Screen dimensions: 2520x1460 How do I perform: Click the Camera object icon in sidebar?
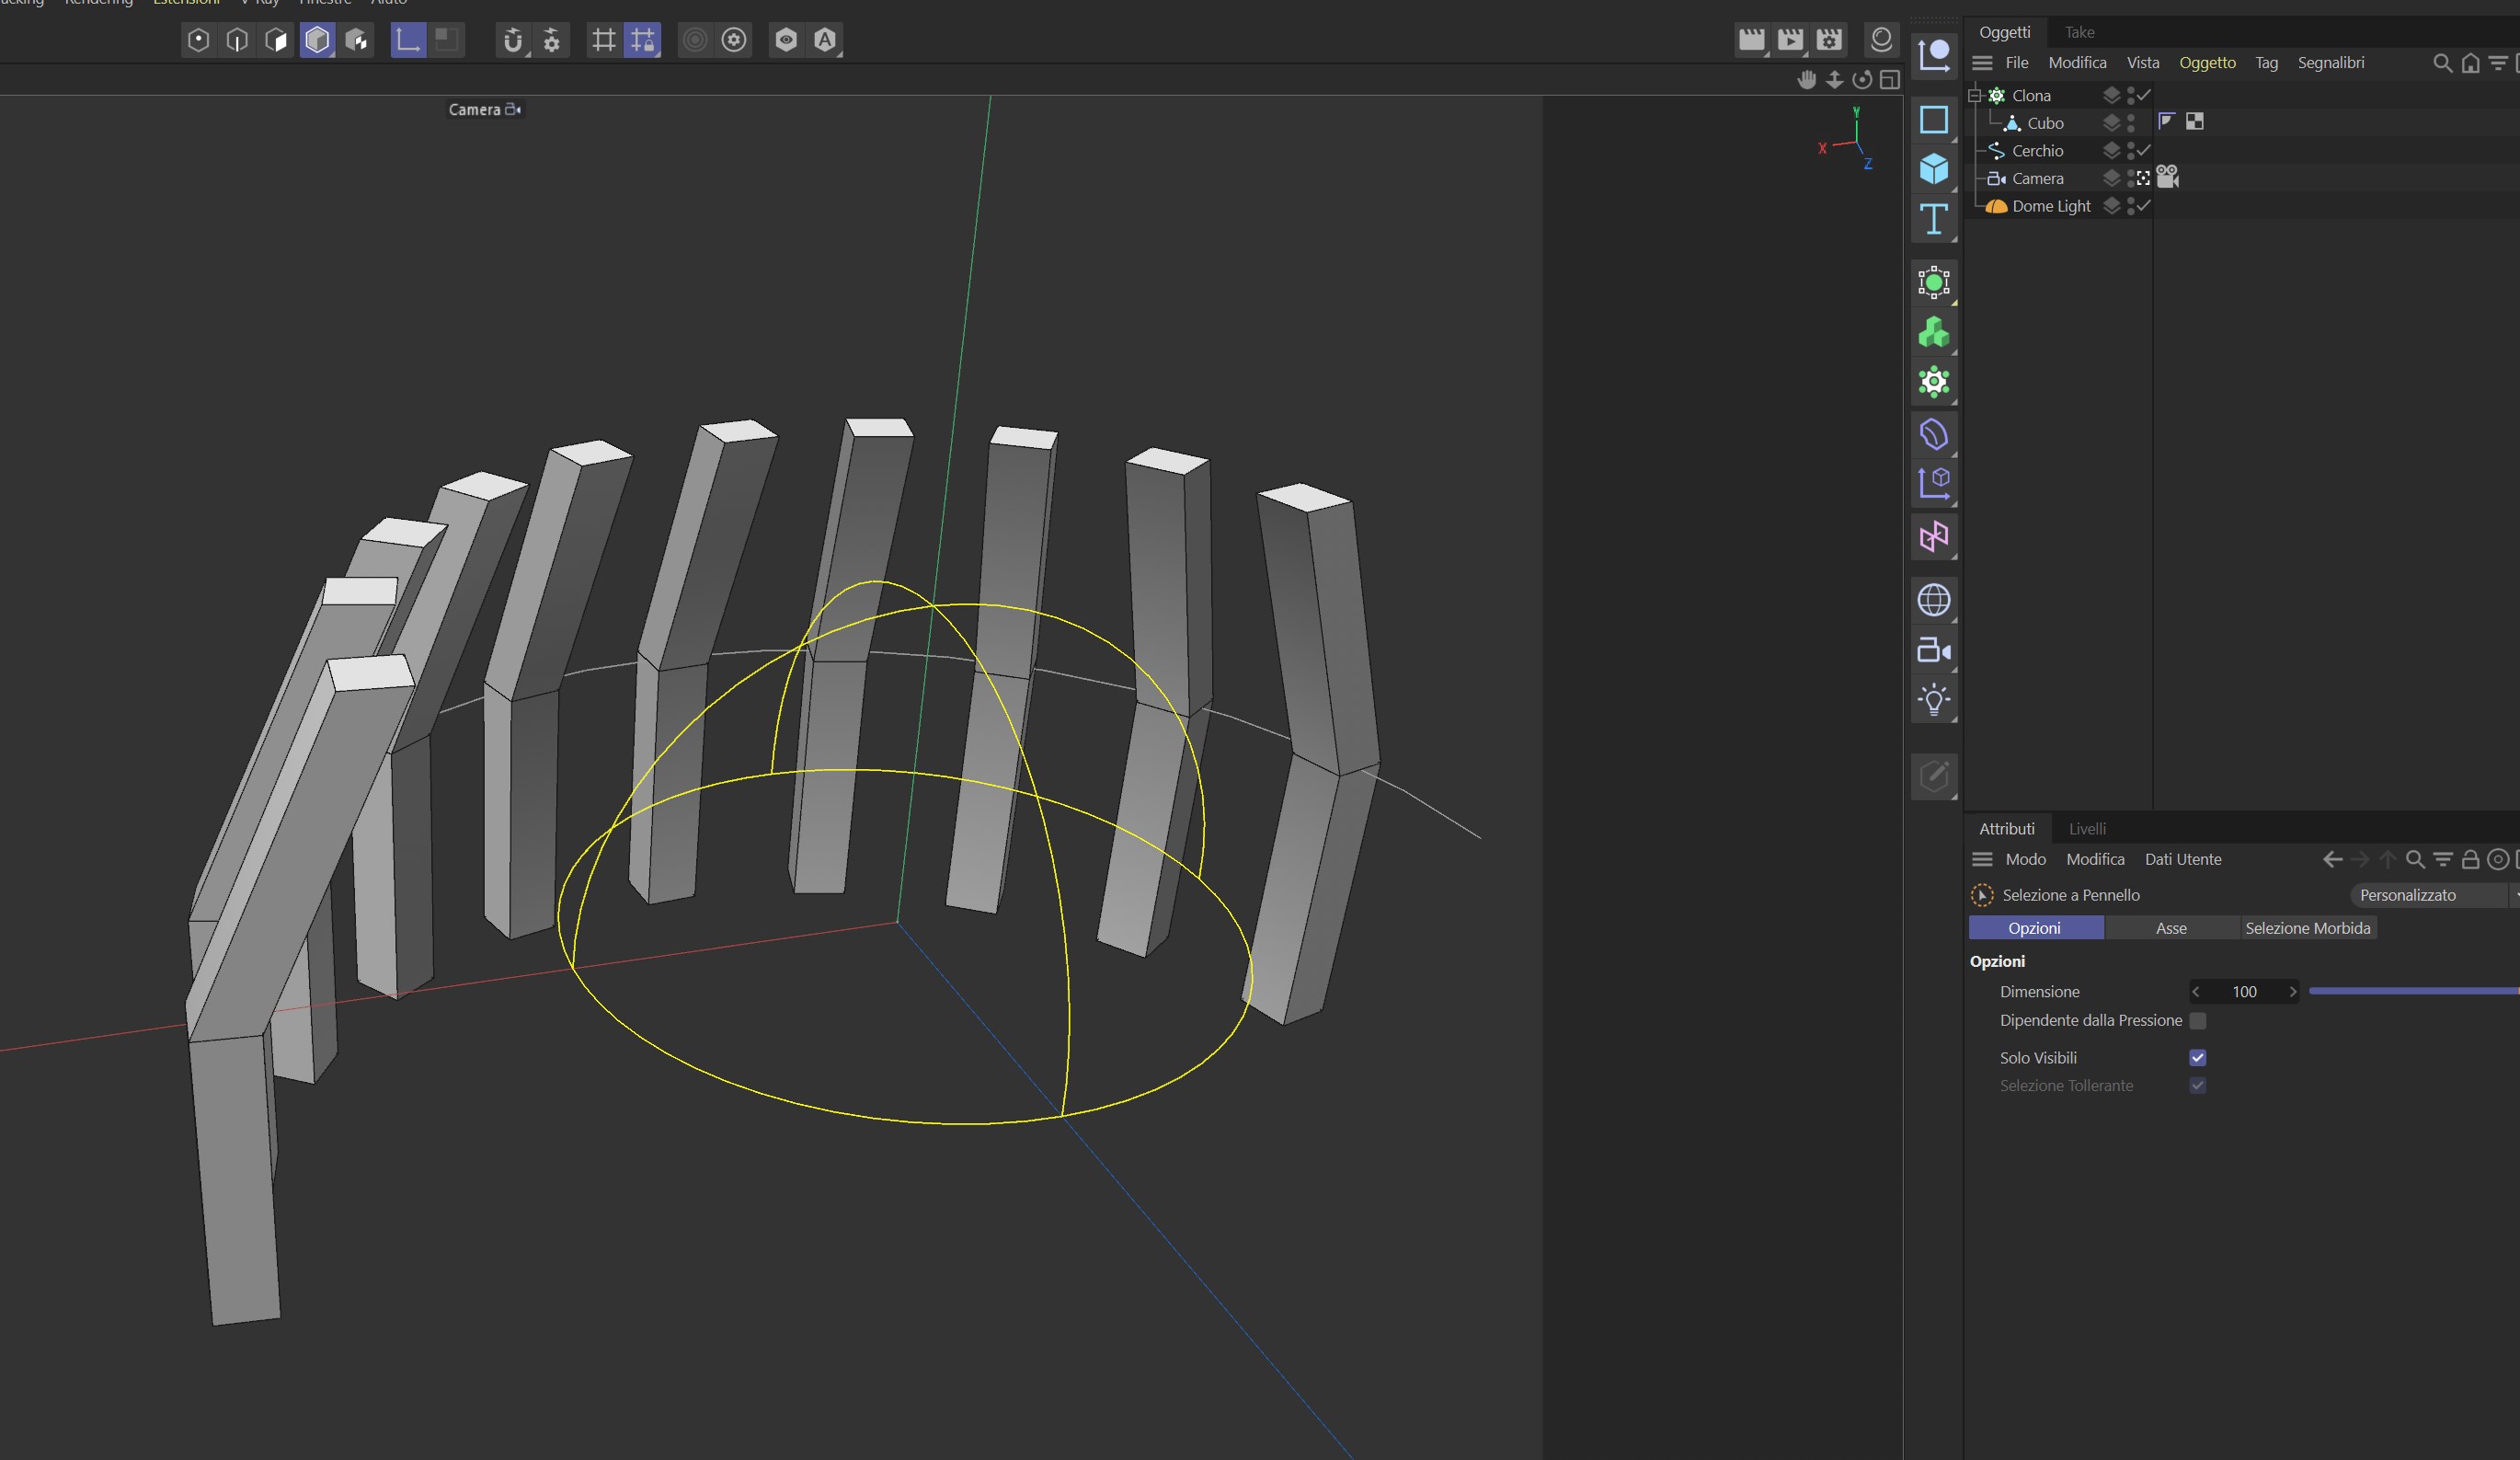1933,651
